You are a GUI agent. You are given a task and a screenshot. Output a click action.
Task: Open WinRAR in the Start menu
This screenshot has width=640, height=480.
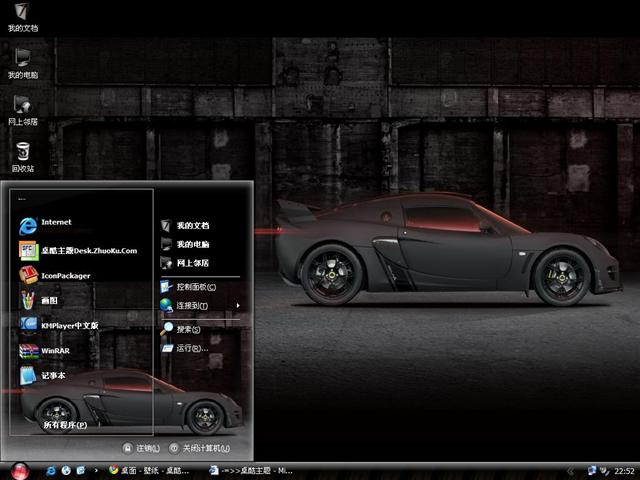pyautogui.click(x=55, y=351)
